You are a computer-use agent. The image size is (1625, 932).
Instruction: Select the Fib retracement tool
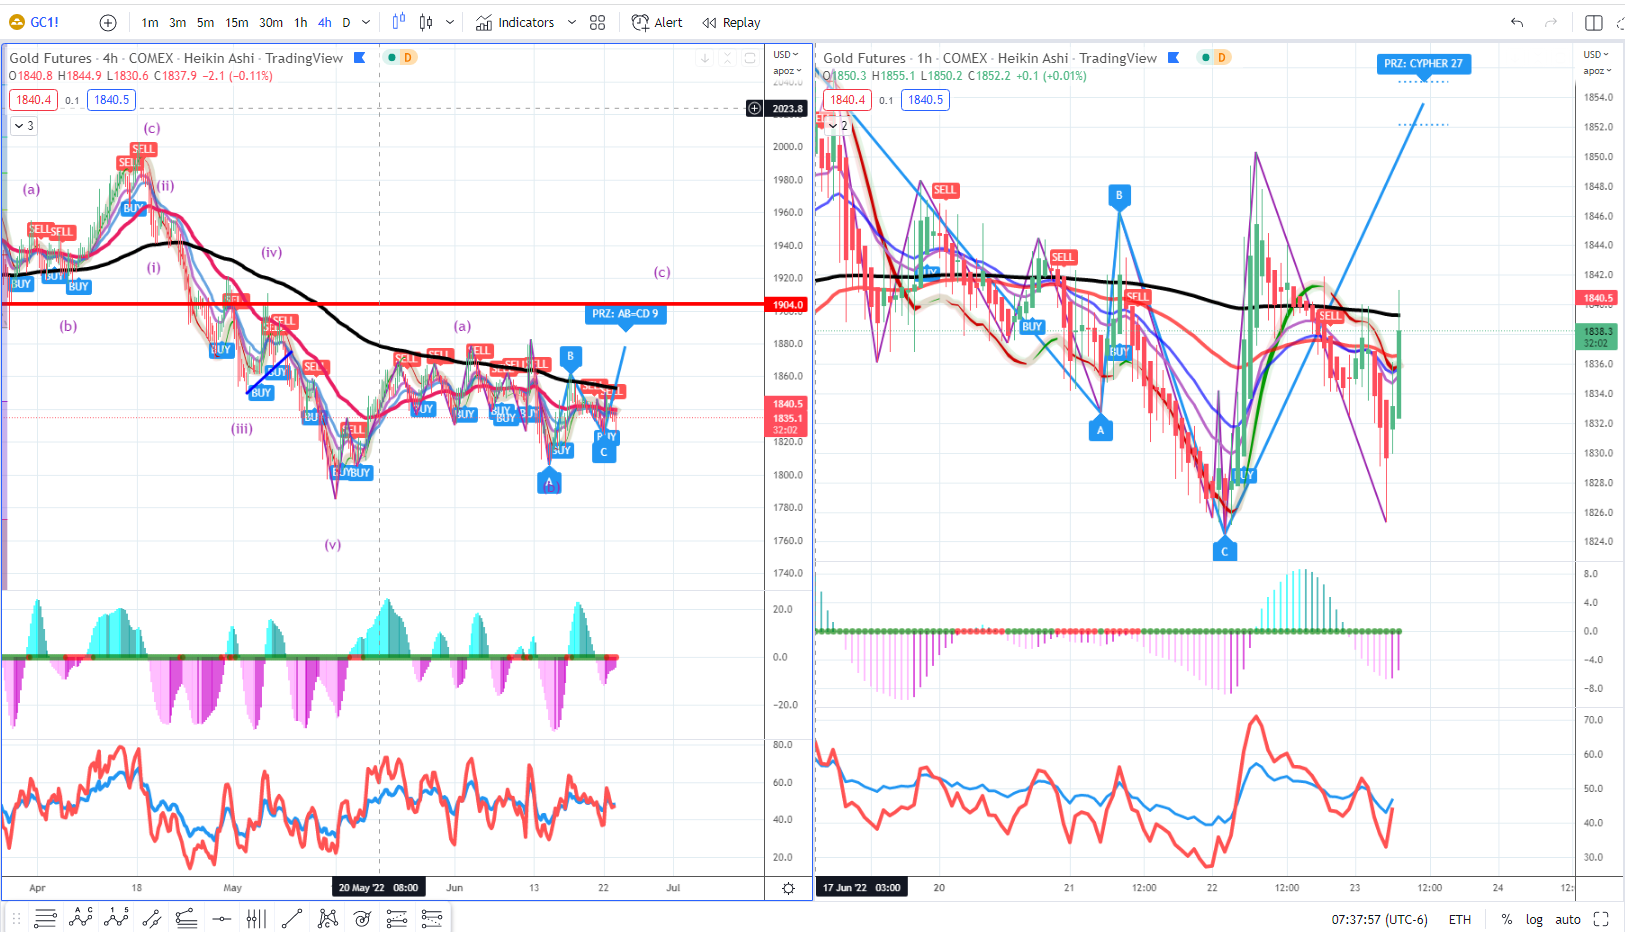pos(397,918)
